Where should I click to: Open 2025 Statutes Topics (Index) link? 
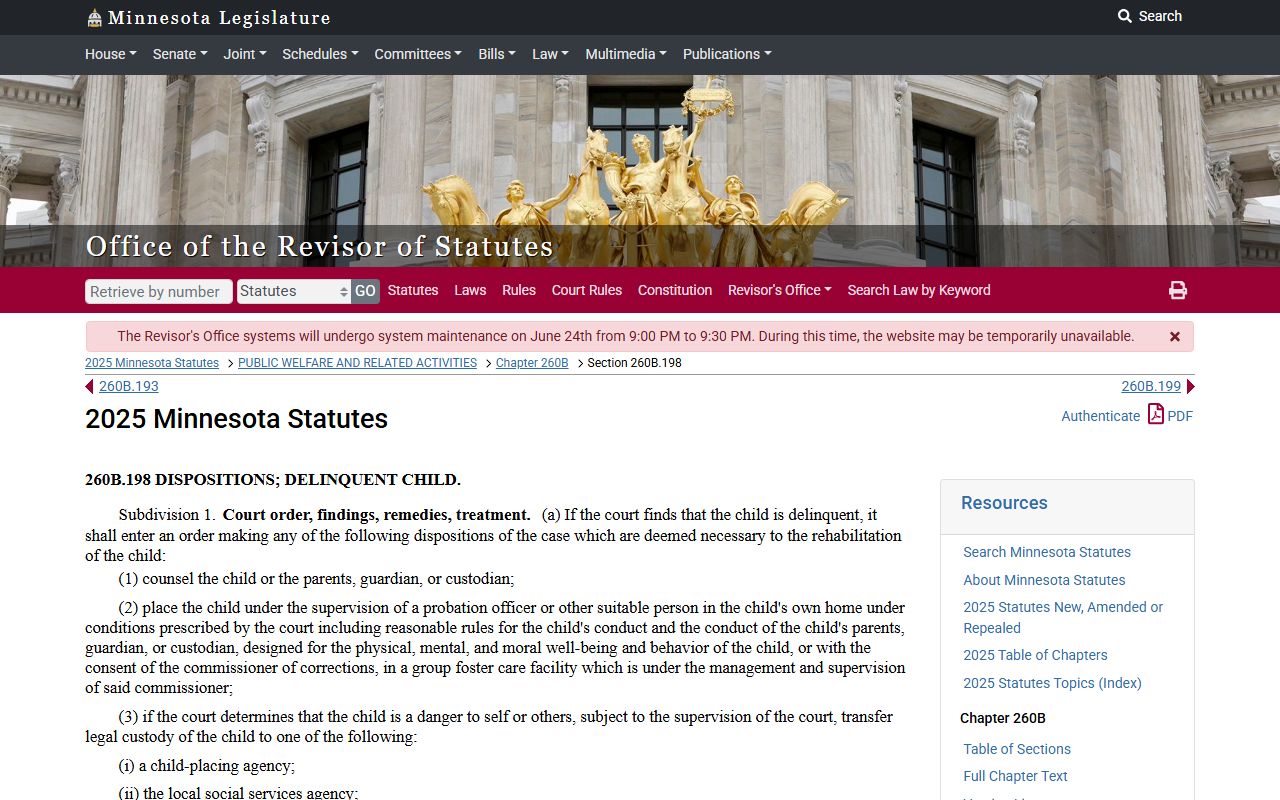(1052, 683)
